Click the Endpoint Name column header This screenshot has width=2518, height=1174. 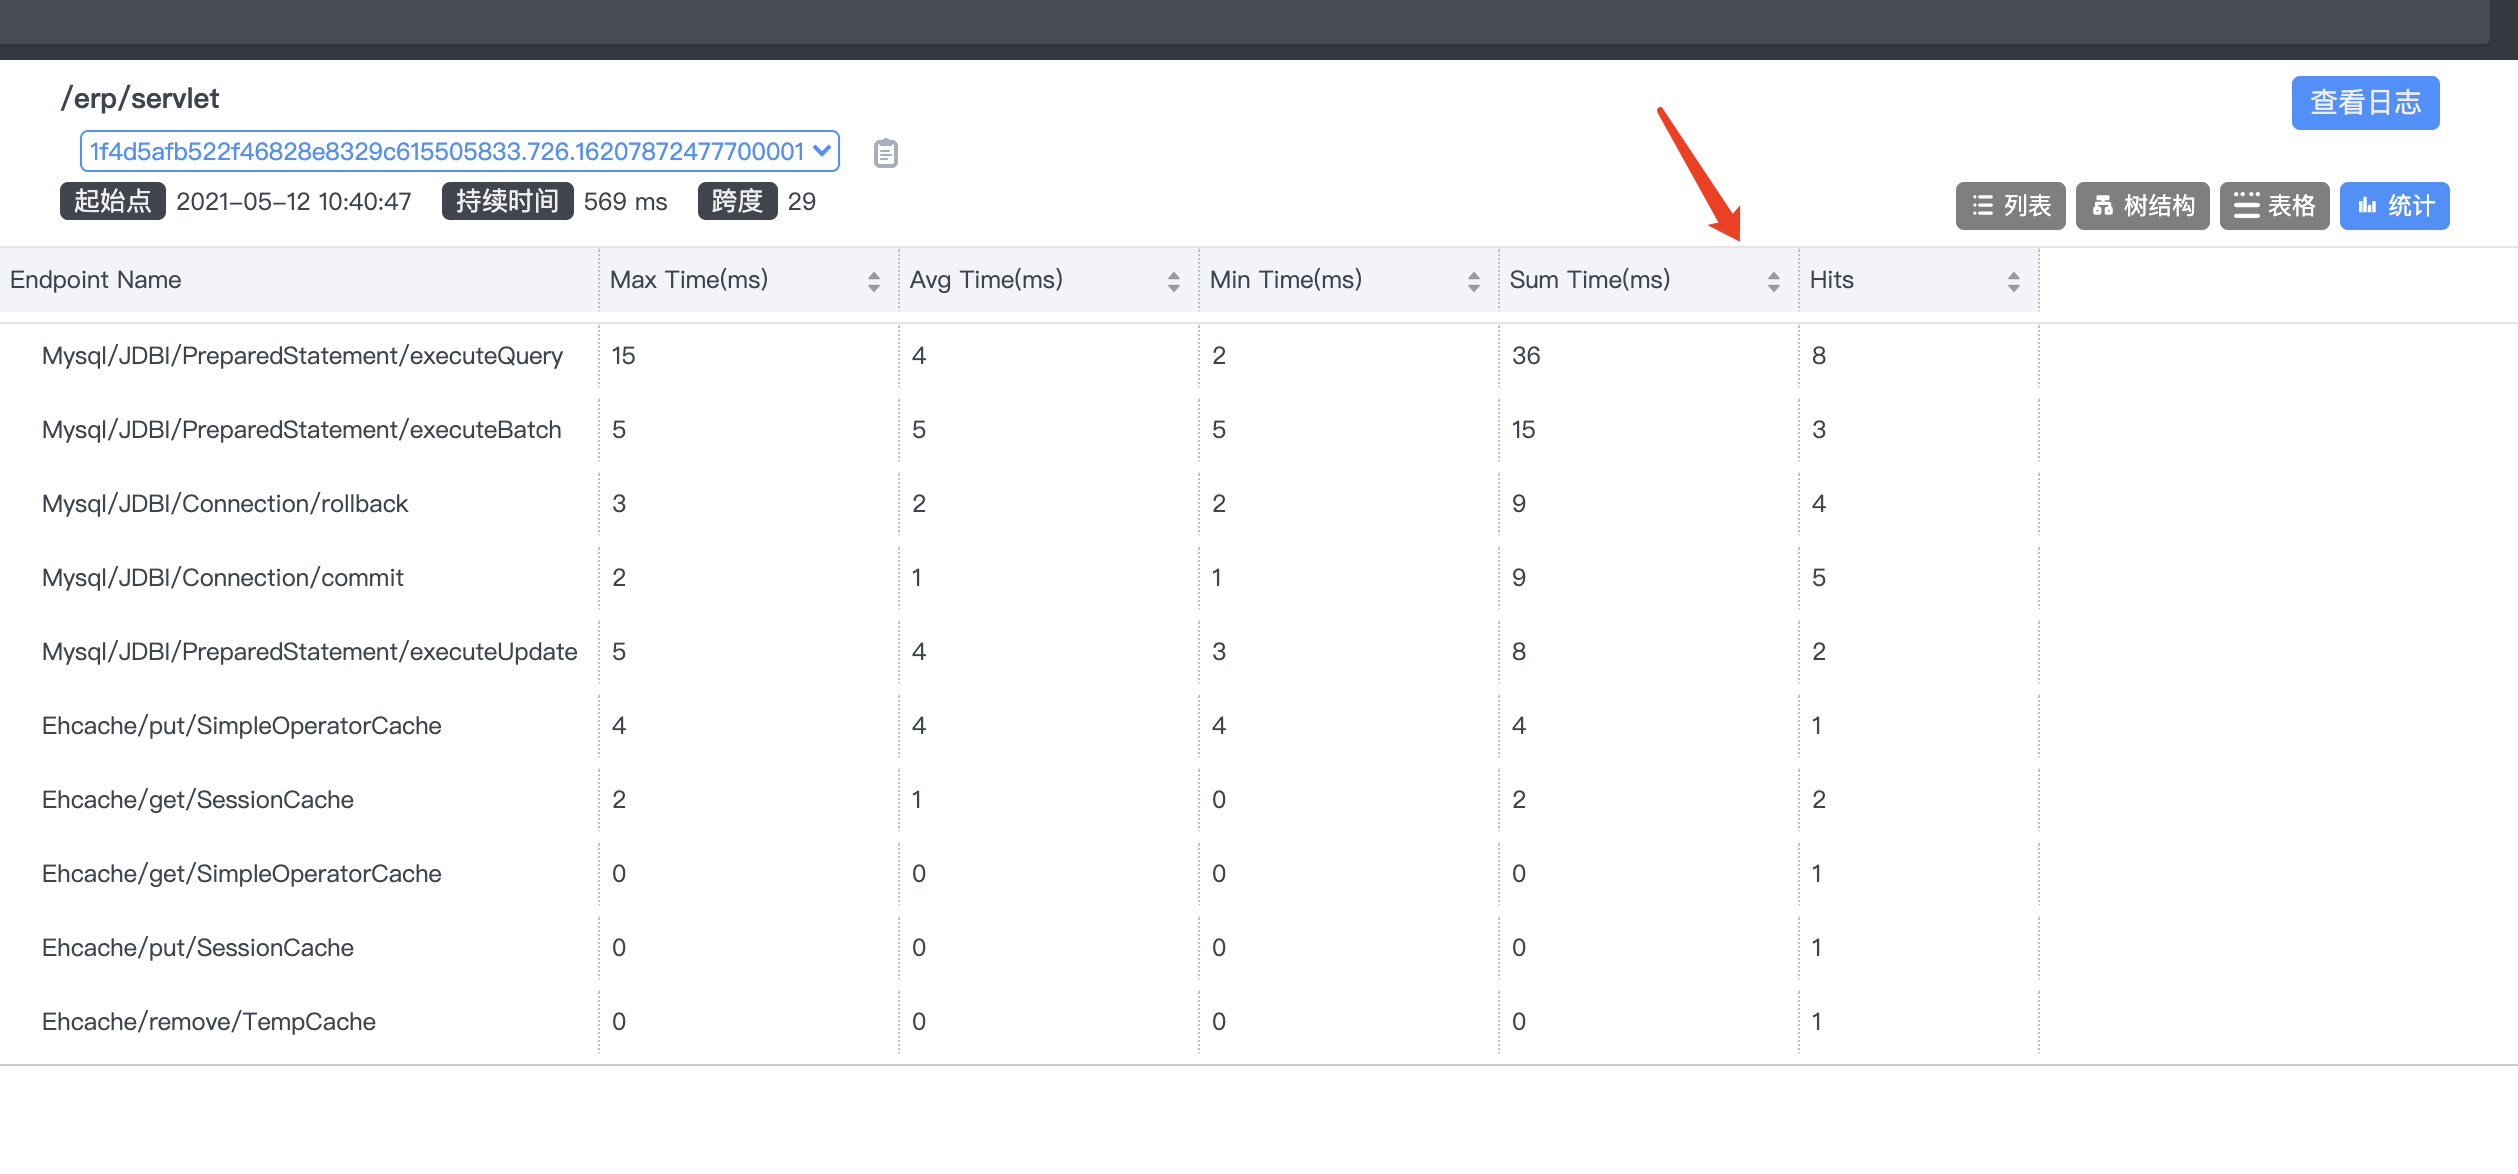(x=96, y=280)
